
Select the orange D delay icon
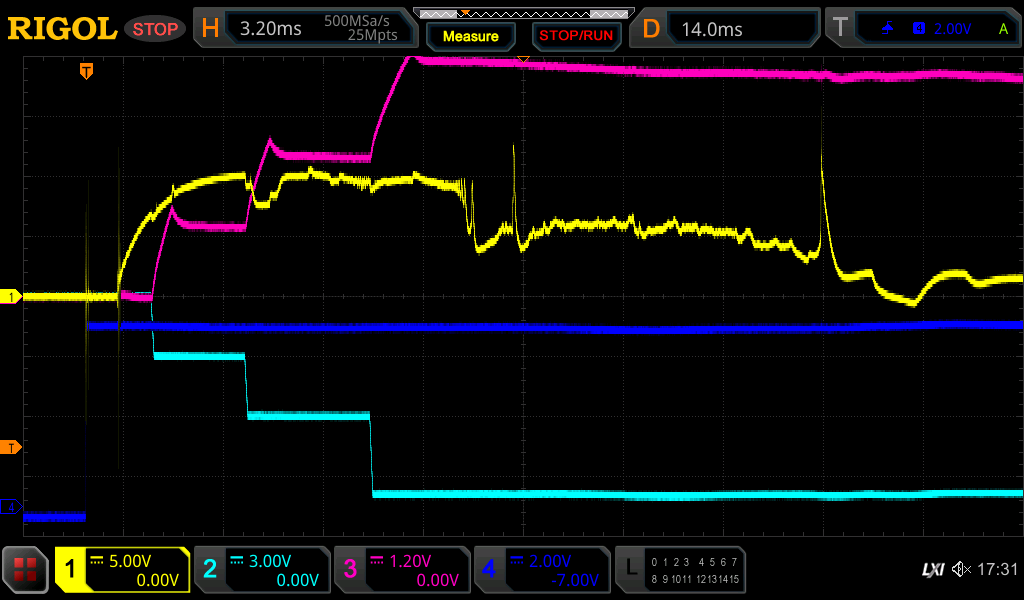coord(652,29)
